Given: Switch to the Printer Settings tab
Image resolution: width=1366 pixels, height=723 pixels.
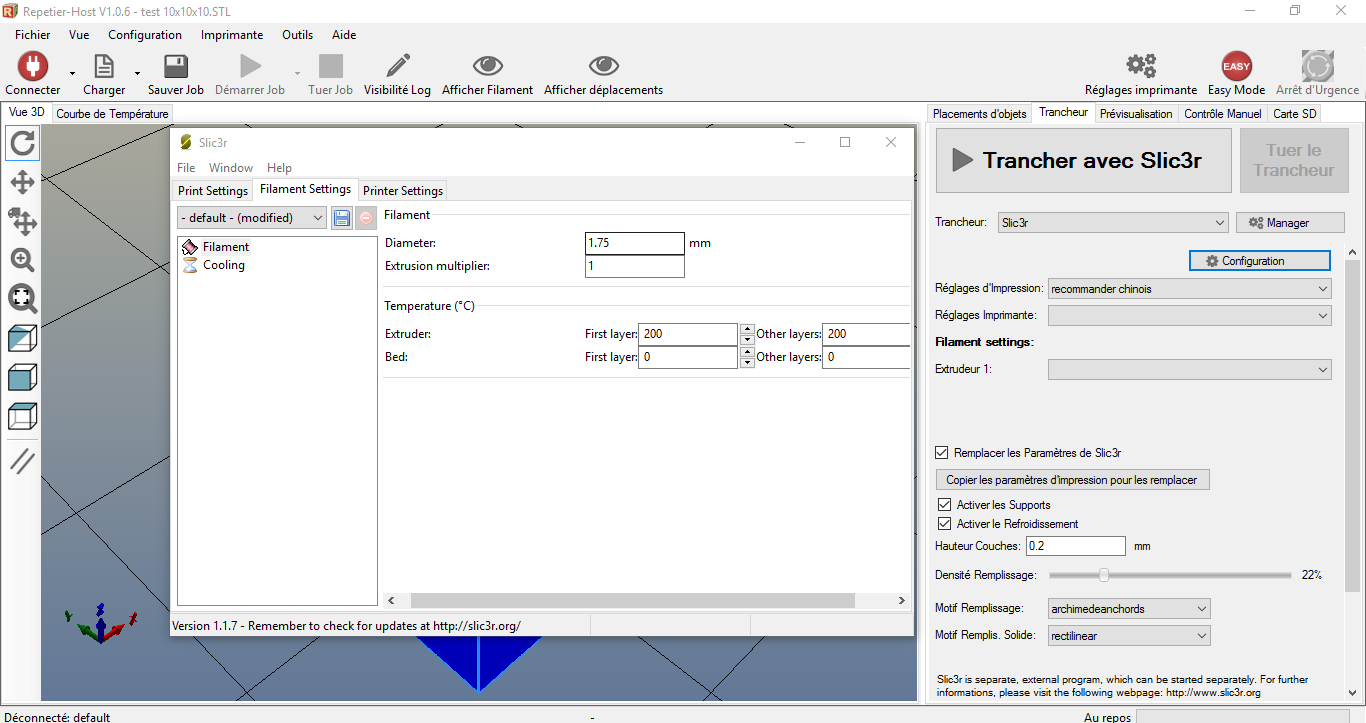Looking at the screenshot, I should tap(403, 190).
